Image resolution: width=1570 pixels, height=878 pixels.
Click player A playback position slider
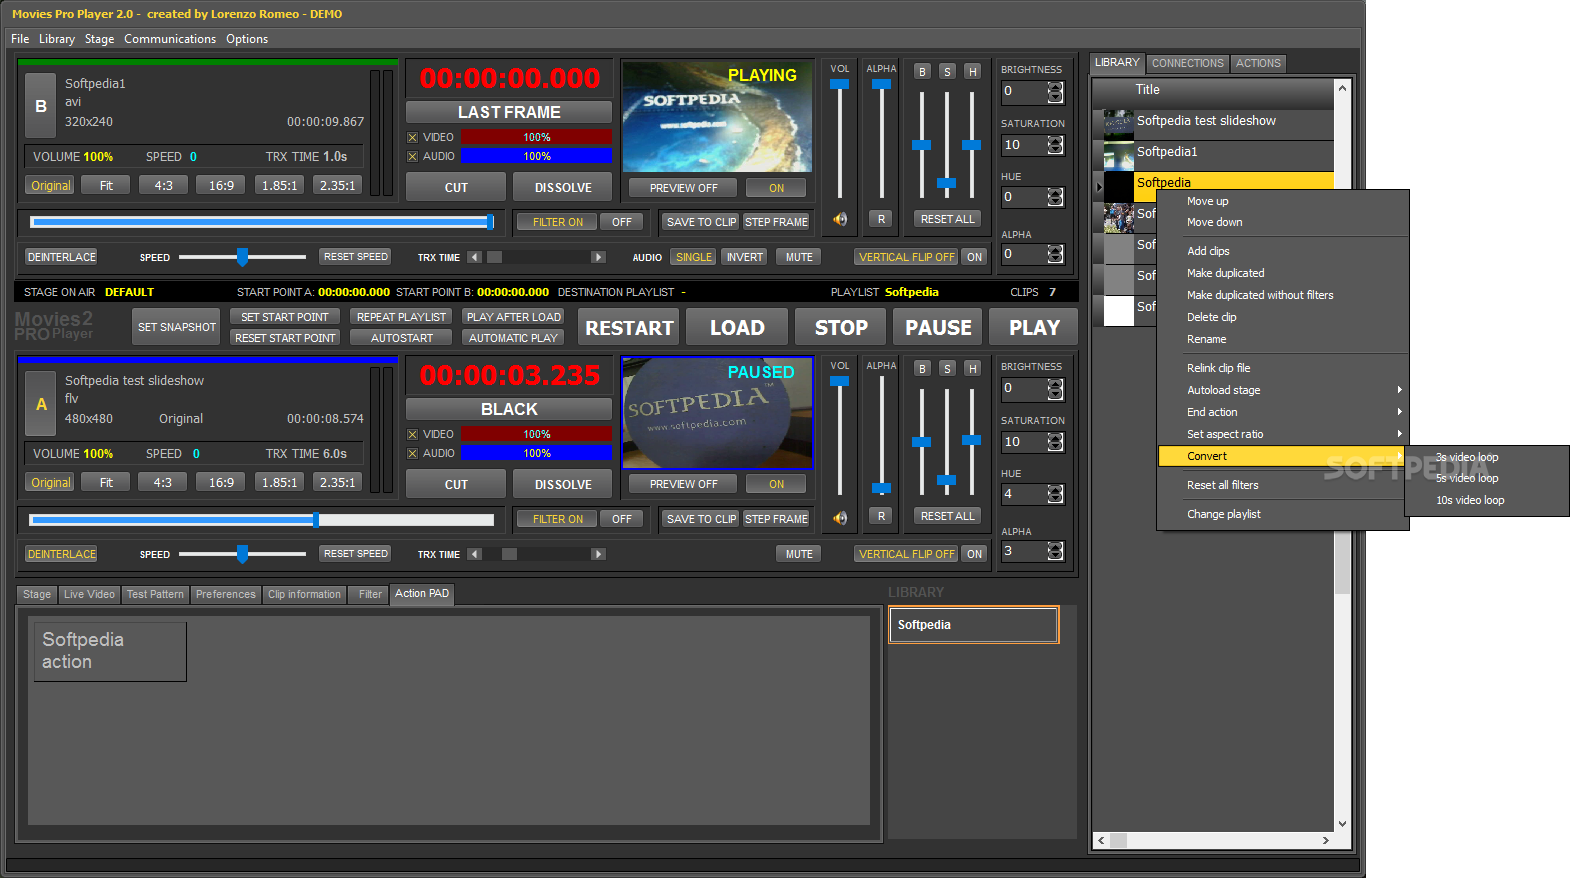[262, 520]
